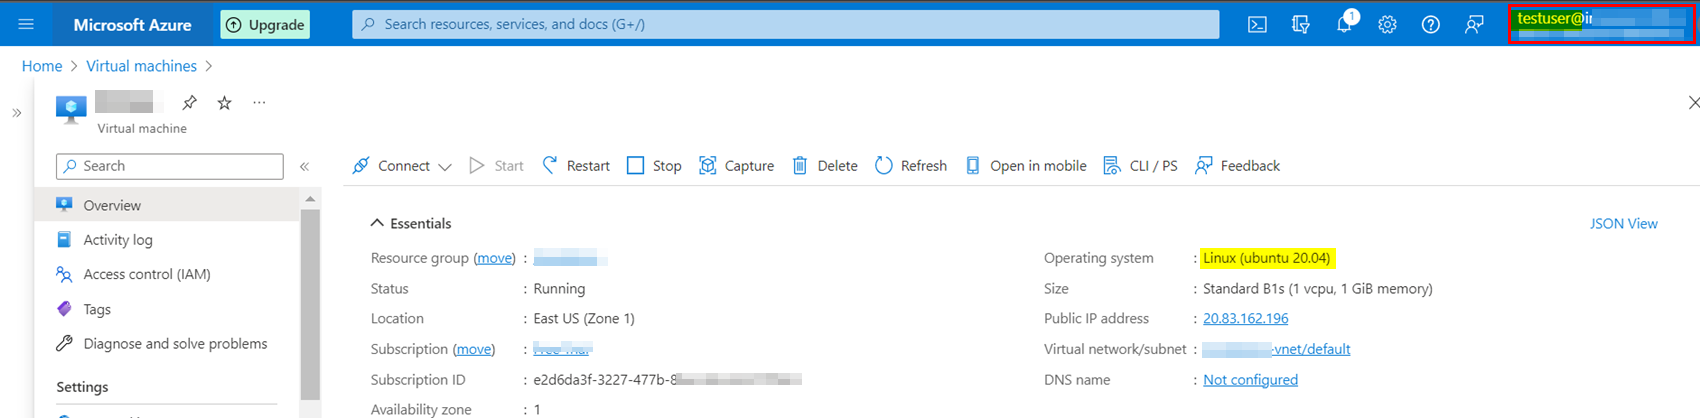1700x418 pixels.
Task: Click the Start command
Action: 497,166
